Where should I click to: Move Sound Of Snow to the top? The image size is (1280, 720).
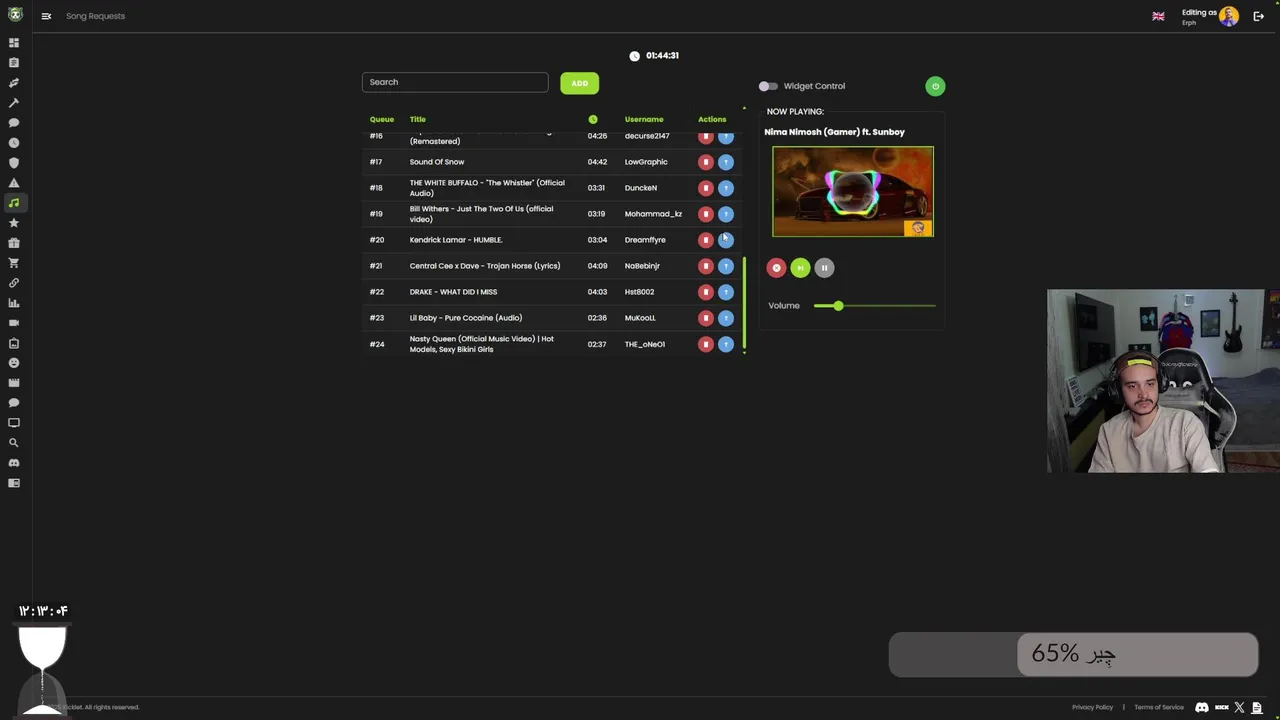726,162
